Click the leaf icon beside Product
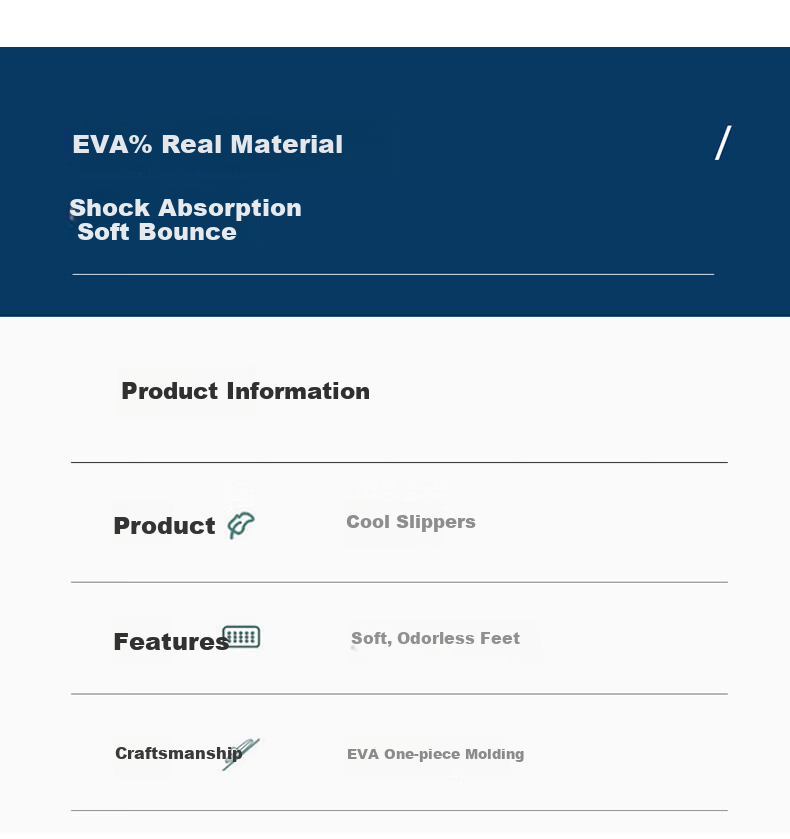 pyautogui.click(x=241, y=525)
